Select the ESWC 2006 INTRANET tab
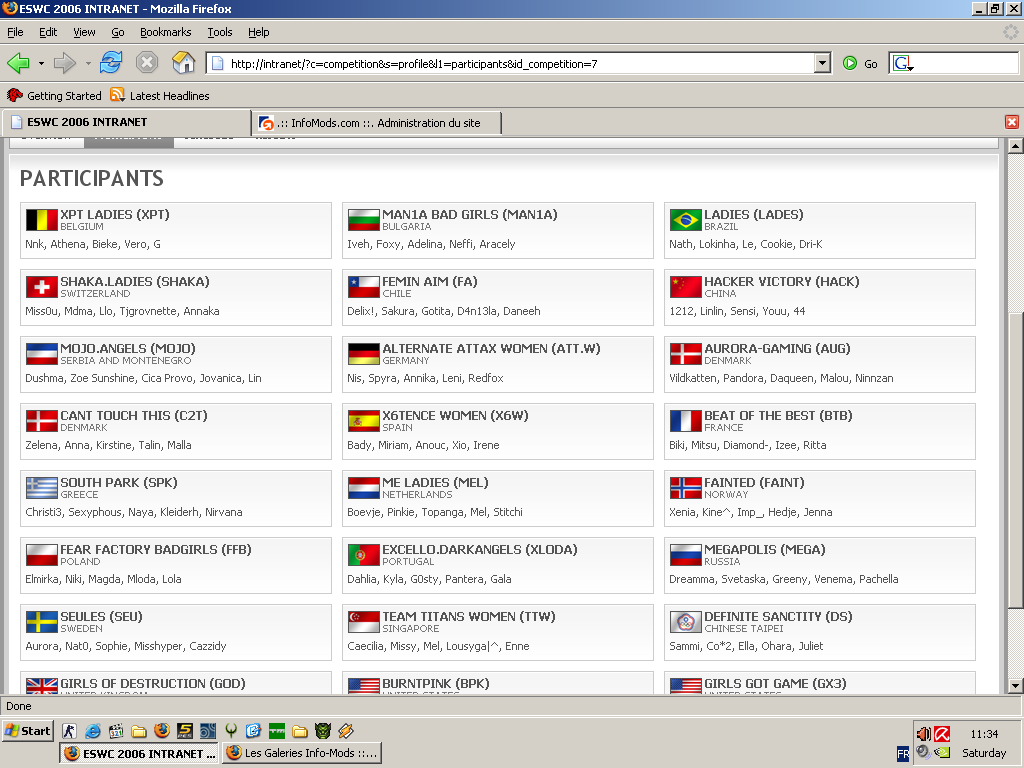1024x768 pixels. tap(127, 122)
